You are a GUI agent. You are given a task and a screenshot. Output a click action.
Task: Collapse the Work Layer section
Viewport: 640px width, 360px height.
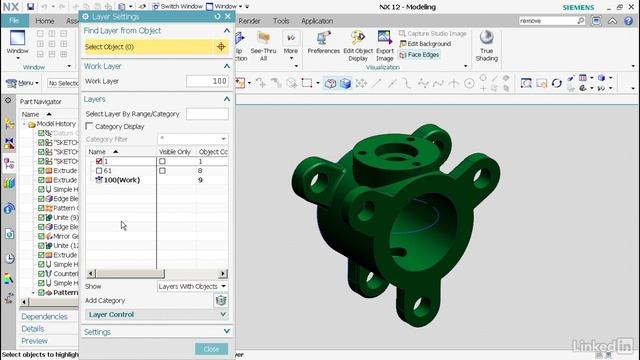[x=227, y=66]
